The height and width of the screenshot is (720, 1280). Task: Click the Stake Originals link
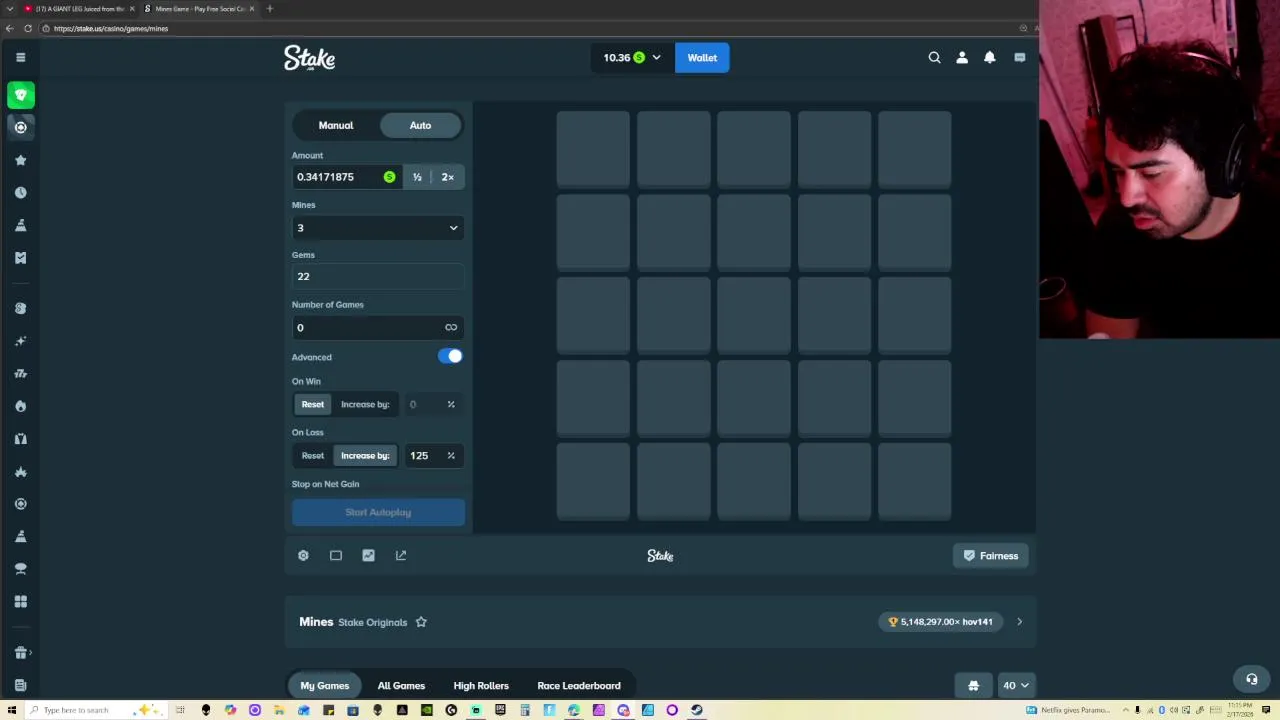click(x=372, y=622)
